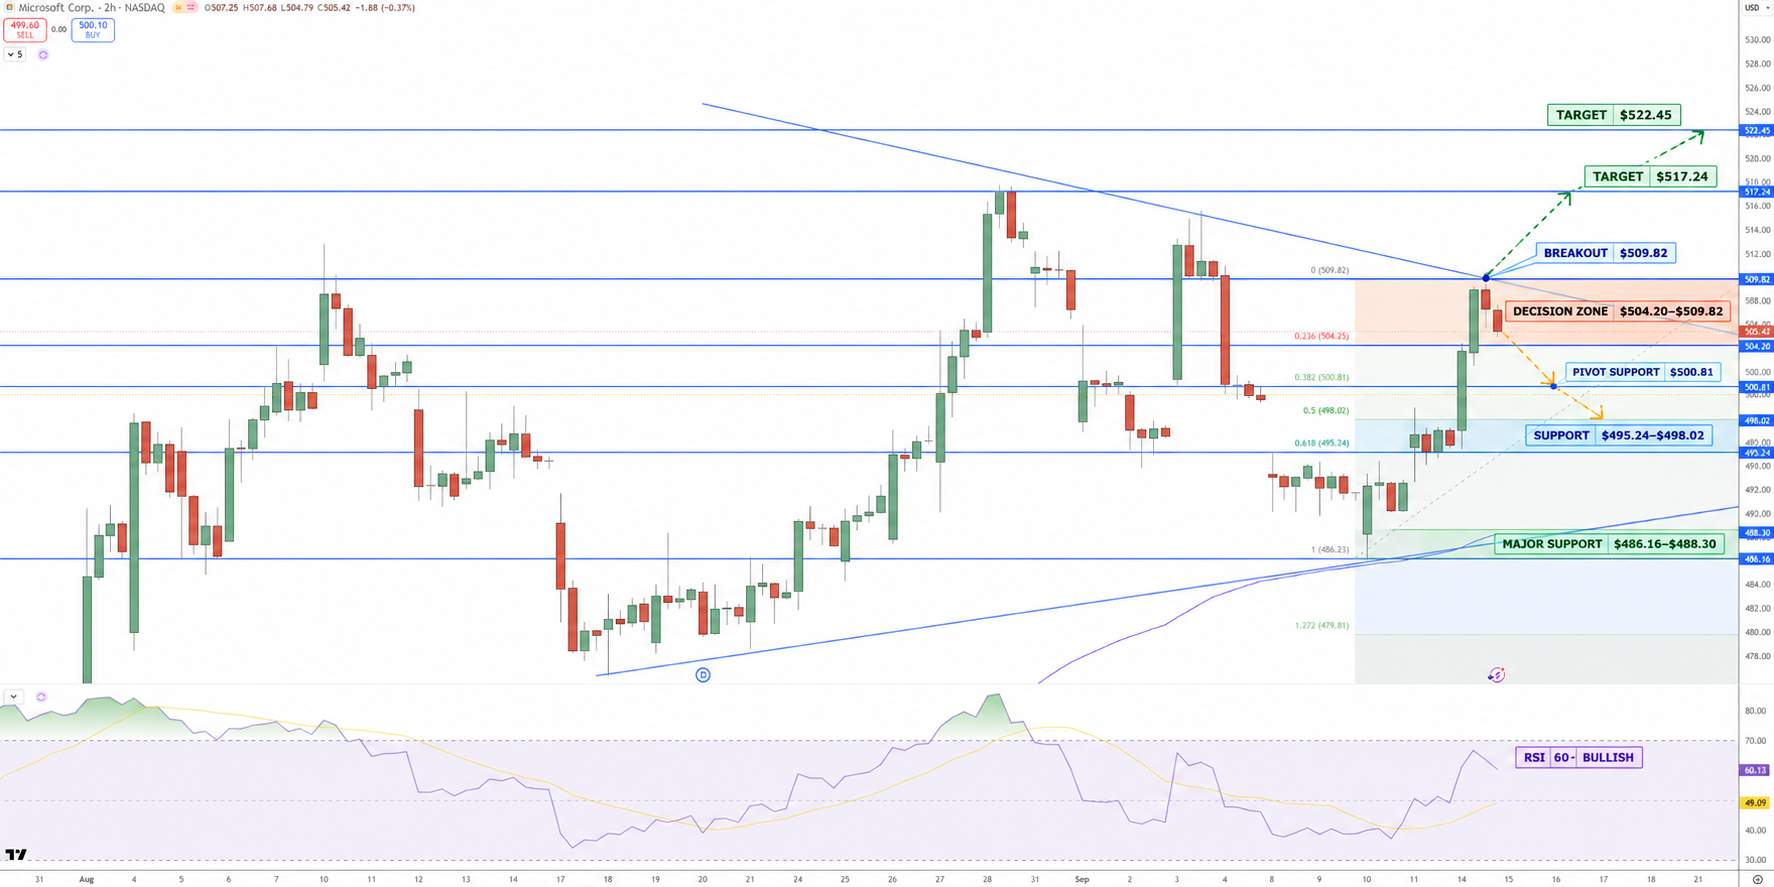The image size is (1774, 887).
Task: Click the 530.00 price scale label
Action: [1757, 40]
